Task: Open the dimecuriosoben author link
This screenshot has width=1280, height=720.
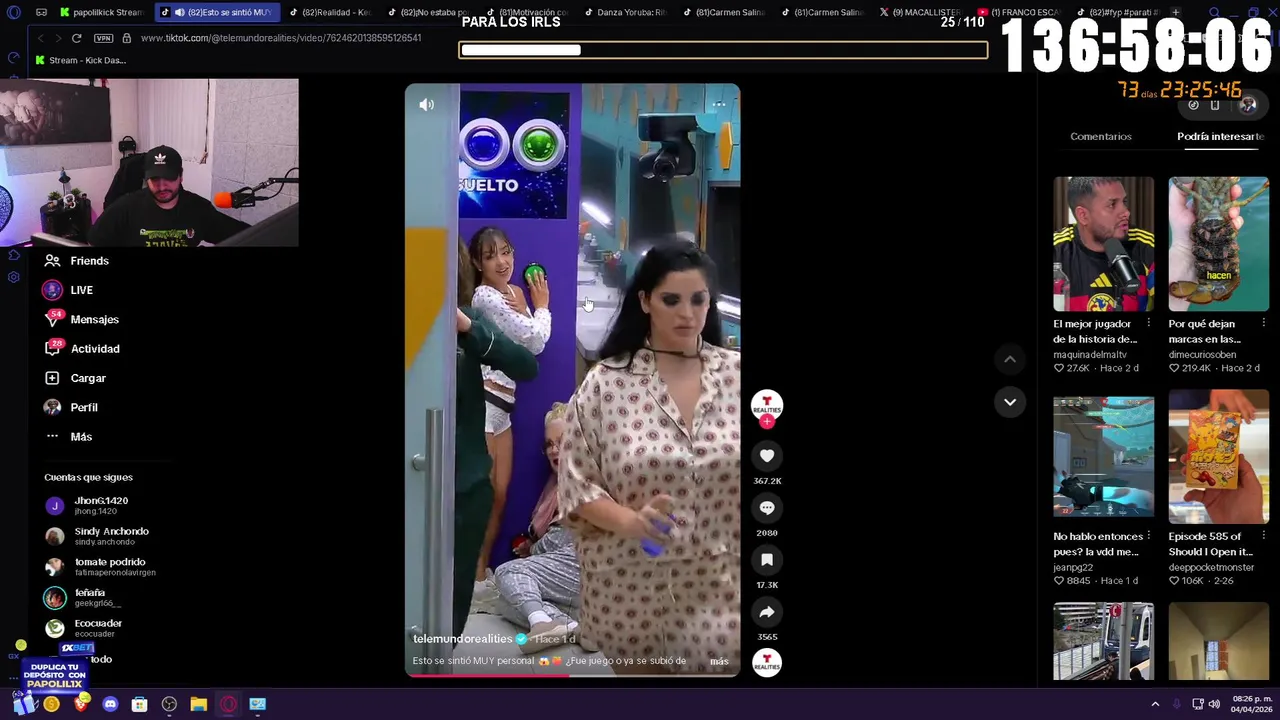Action: 1202,354
